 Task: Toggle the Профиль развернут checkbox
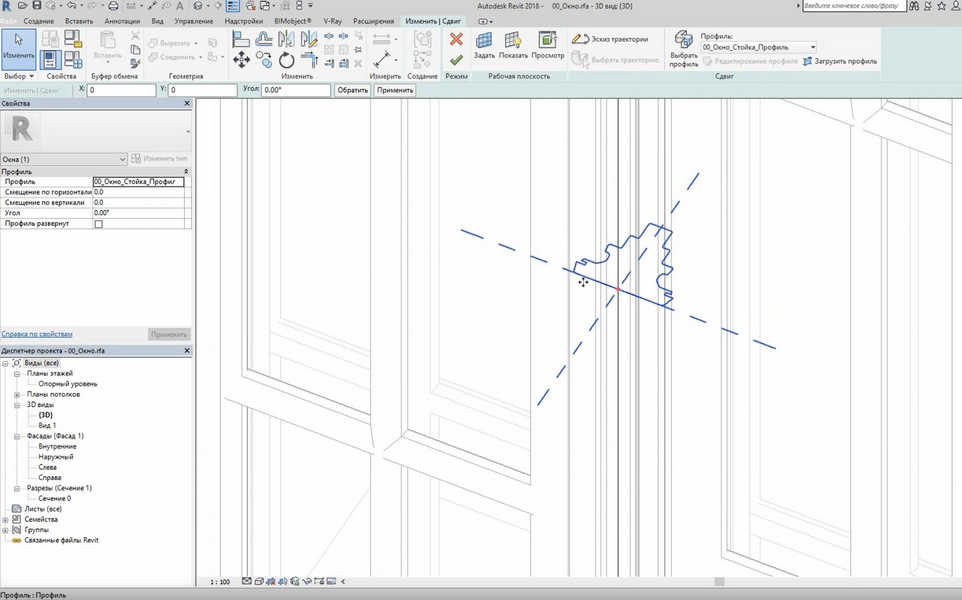[98, 224]
